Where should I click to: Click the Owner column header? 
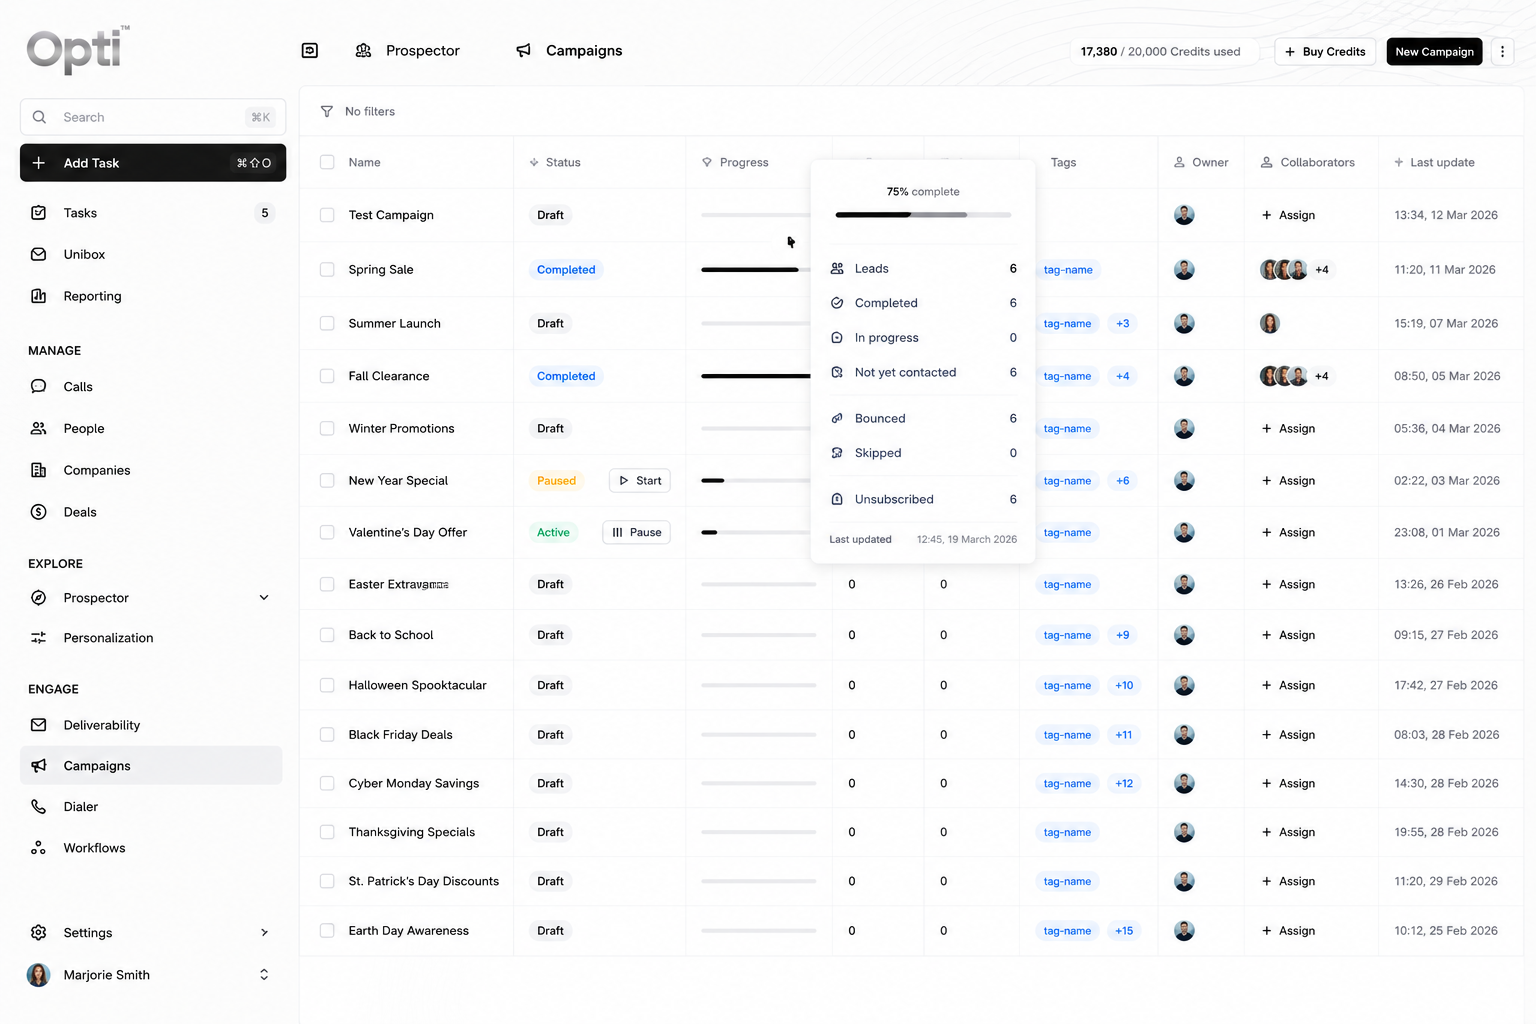pyautogui.click(x=1201, y=162)
